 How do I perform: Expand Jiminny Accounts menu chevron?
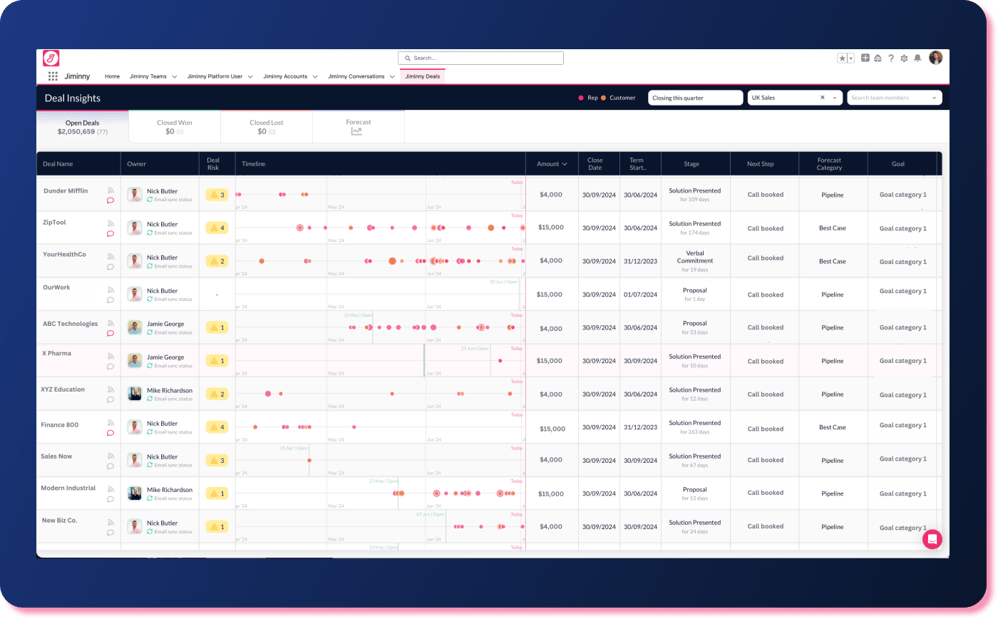point(315,77)
